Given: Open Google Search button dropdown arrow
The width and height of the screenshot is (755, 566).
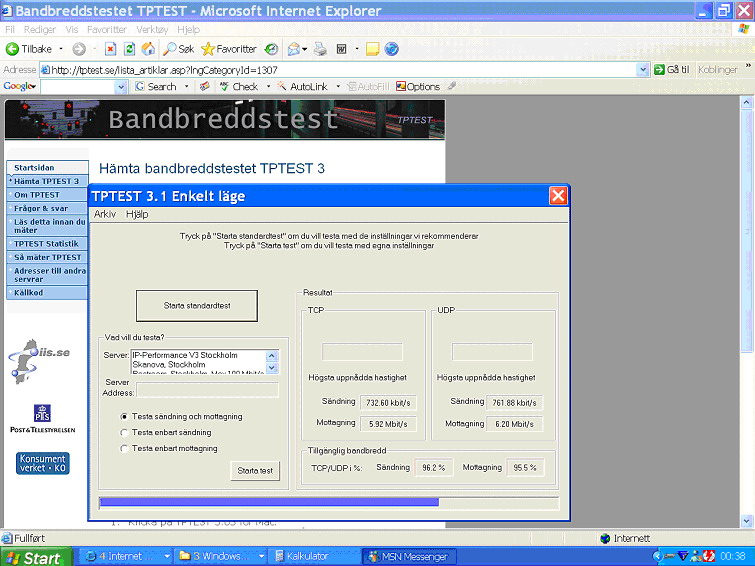Looking at the screenshot, I should (x=187, y=87).
